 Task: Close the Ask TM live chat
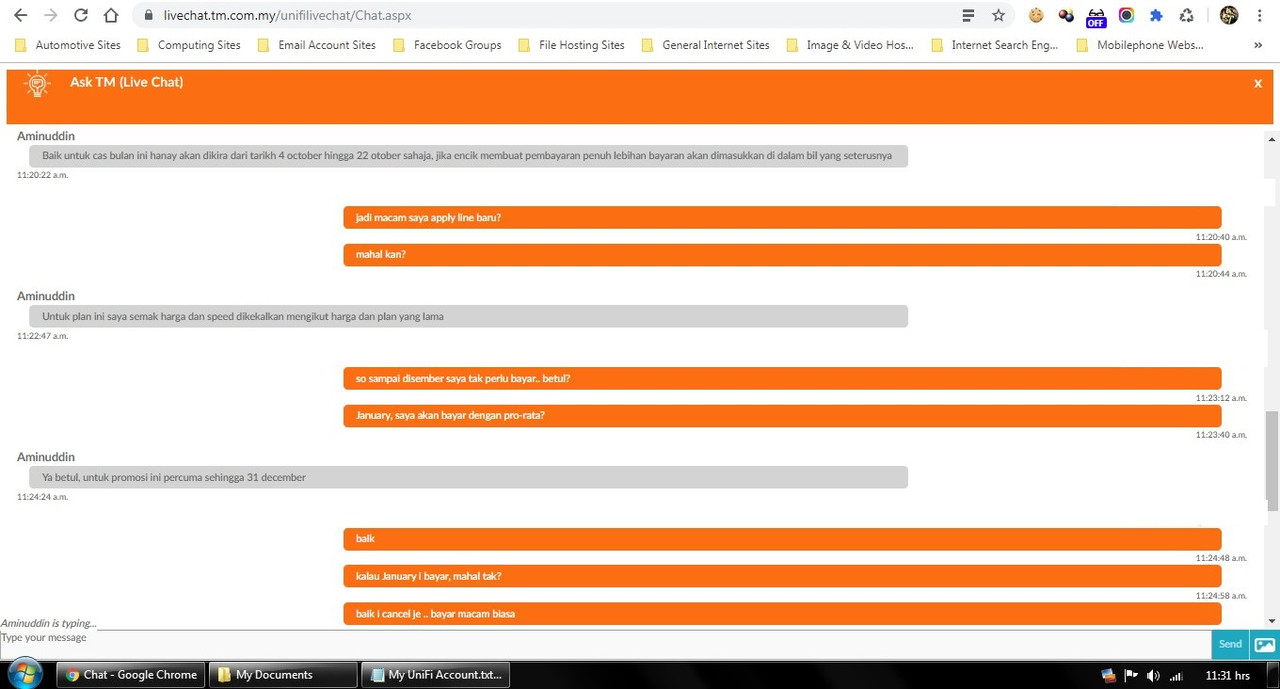tap(1258, 84)
